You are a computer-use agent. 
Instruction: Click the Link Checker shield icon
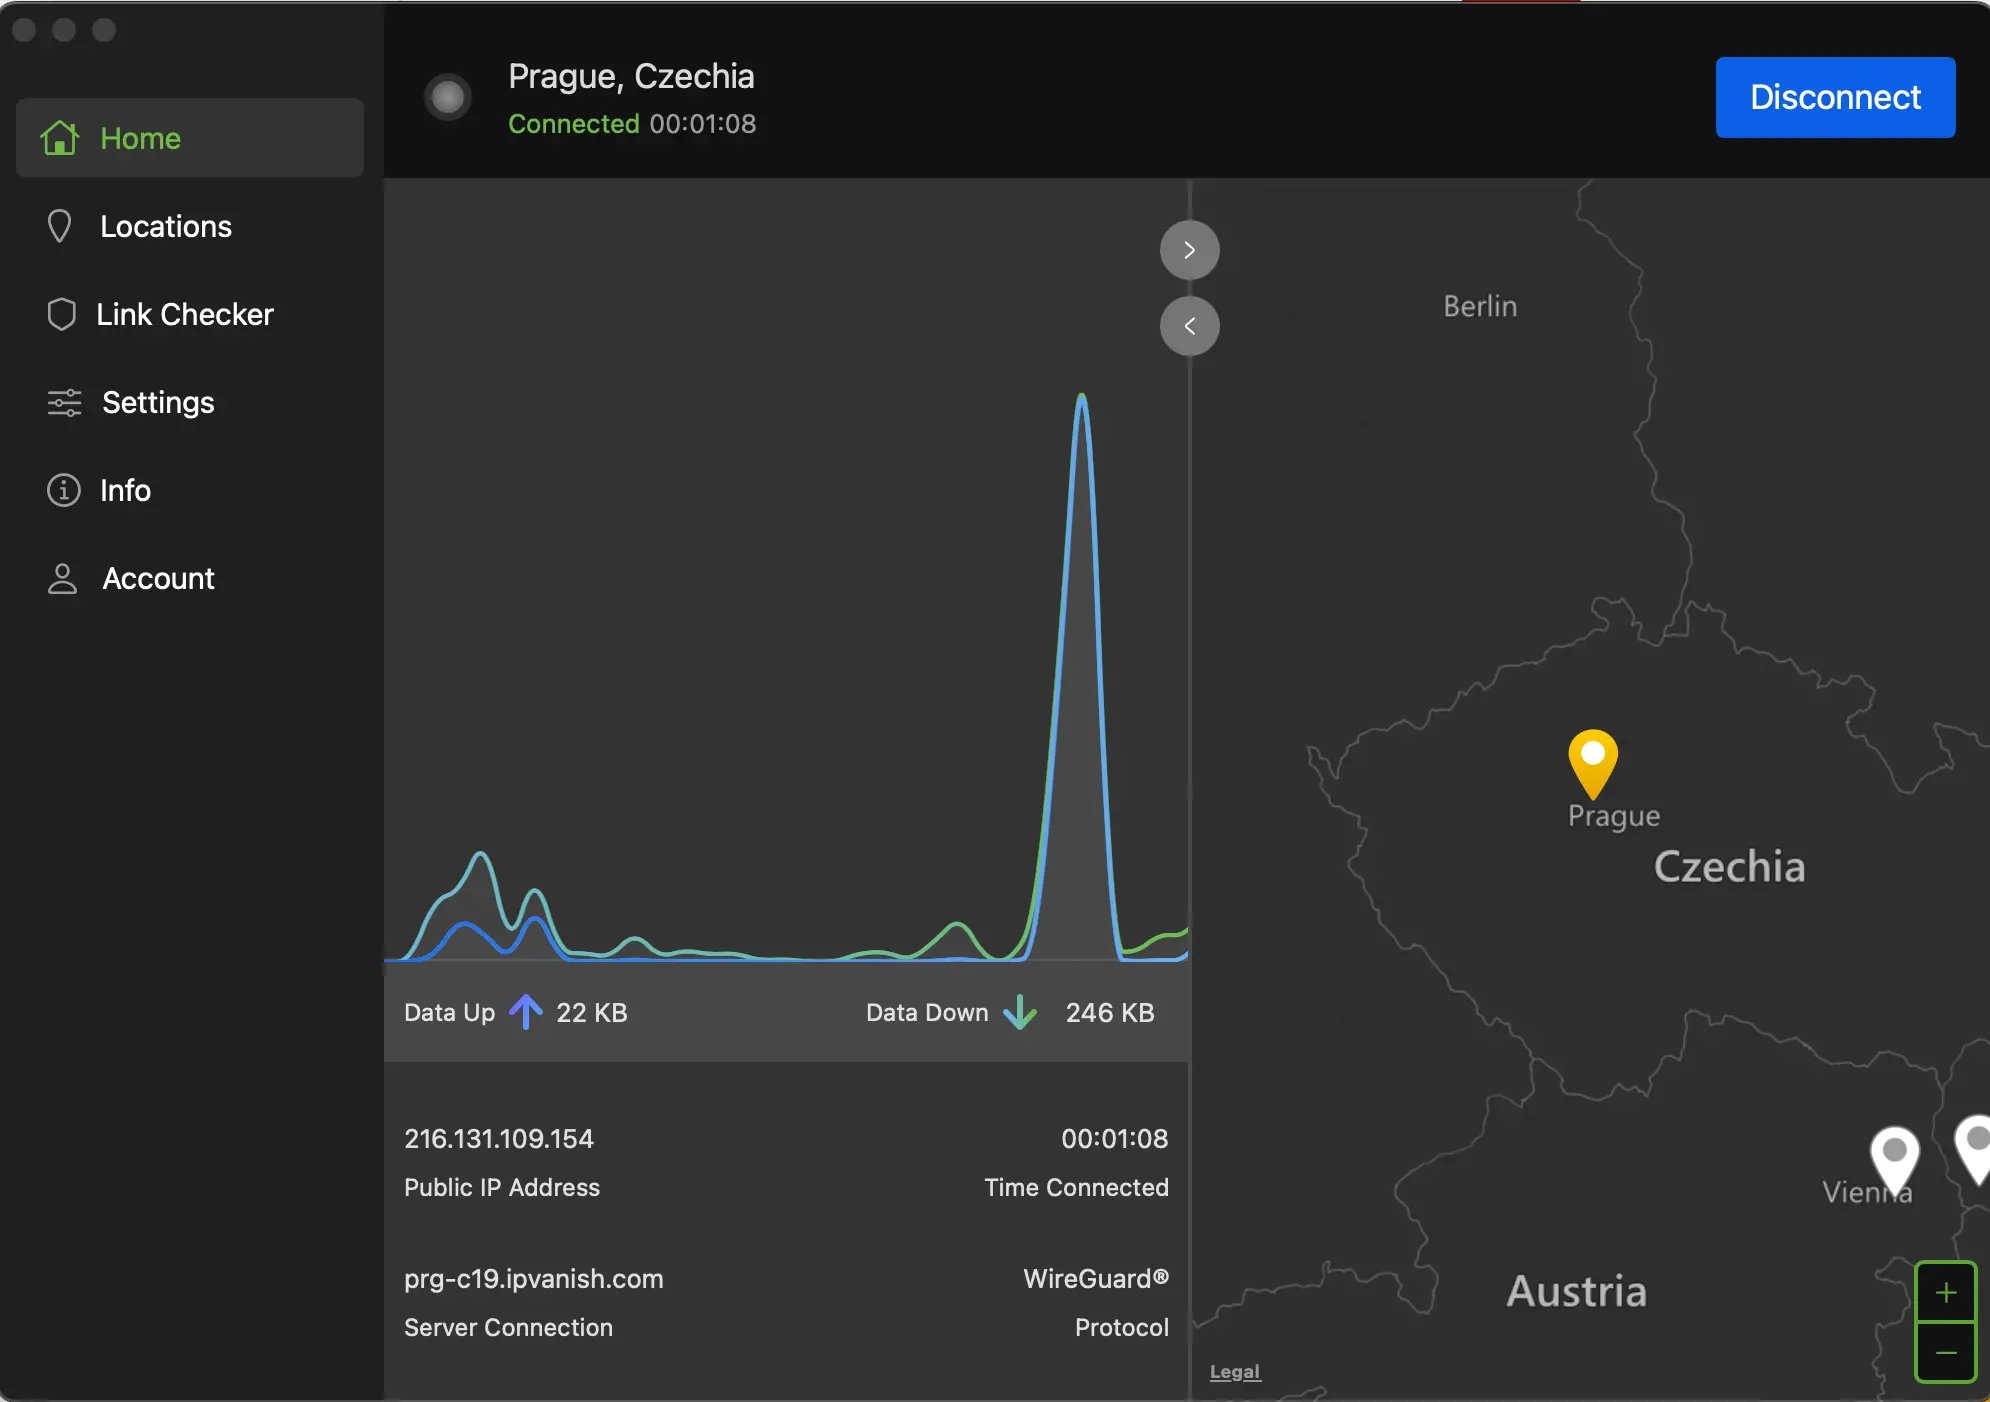pos(61,314)
